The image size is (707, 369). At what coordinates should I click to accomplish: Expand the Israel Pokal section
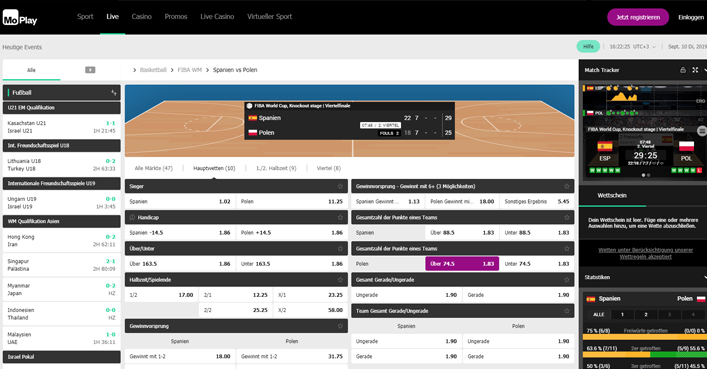pos(62,357)
